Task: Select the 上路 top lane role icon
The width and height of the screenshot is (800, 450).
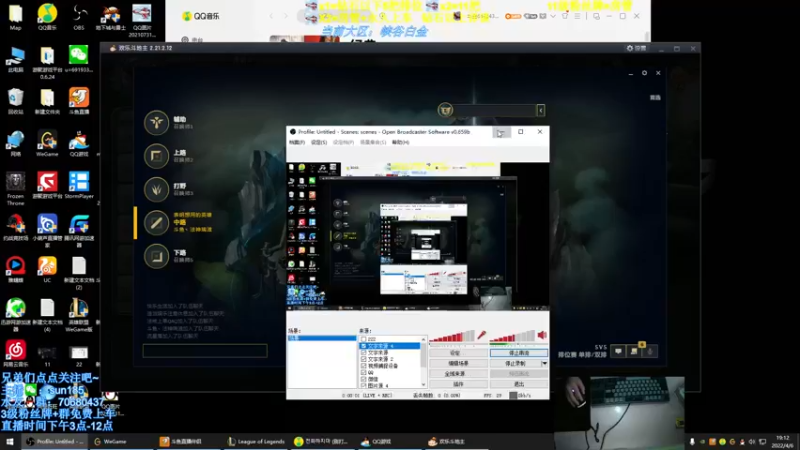Action: pyautogui.click(x=156, y=156)
